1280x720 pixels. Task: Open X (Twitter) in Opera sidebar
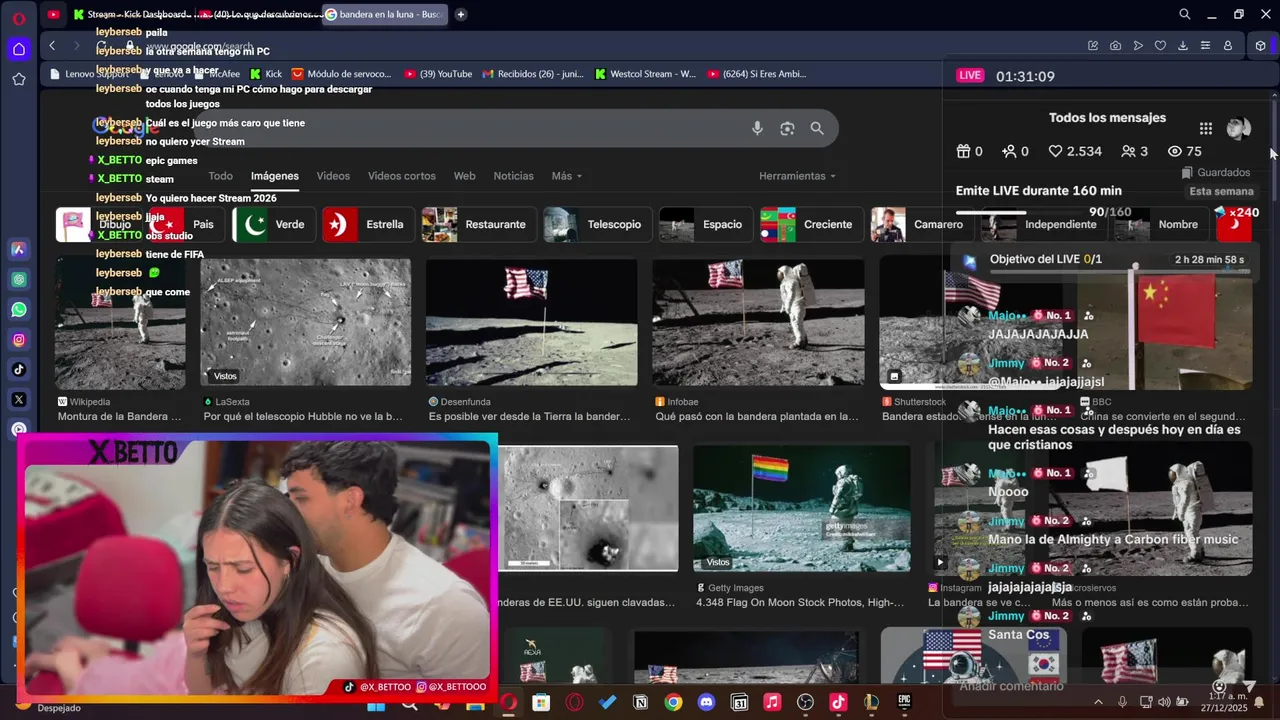pos(19,400)
